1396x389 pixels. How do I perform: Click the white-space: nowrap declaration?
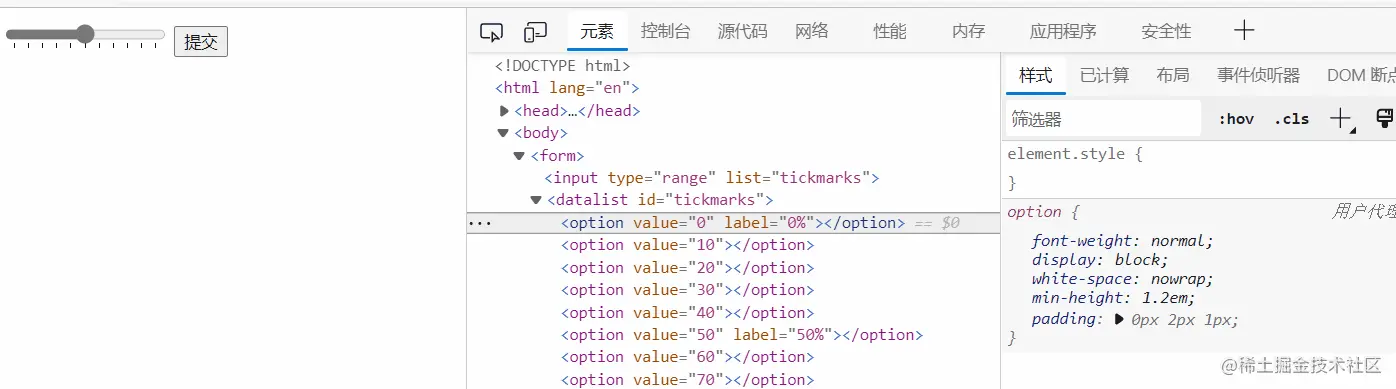click(1122, 279)
